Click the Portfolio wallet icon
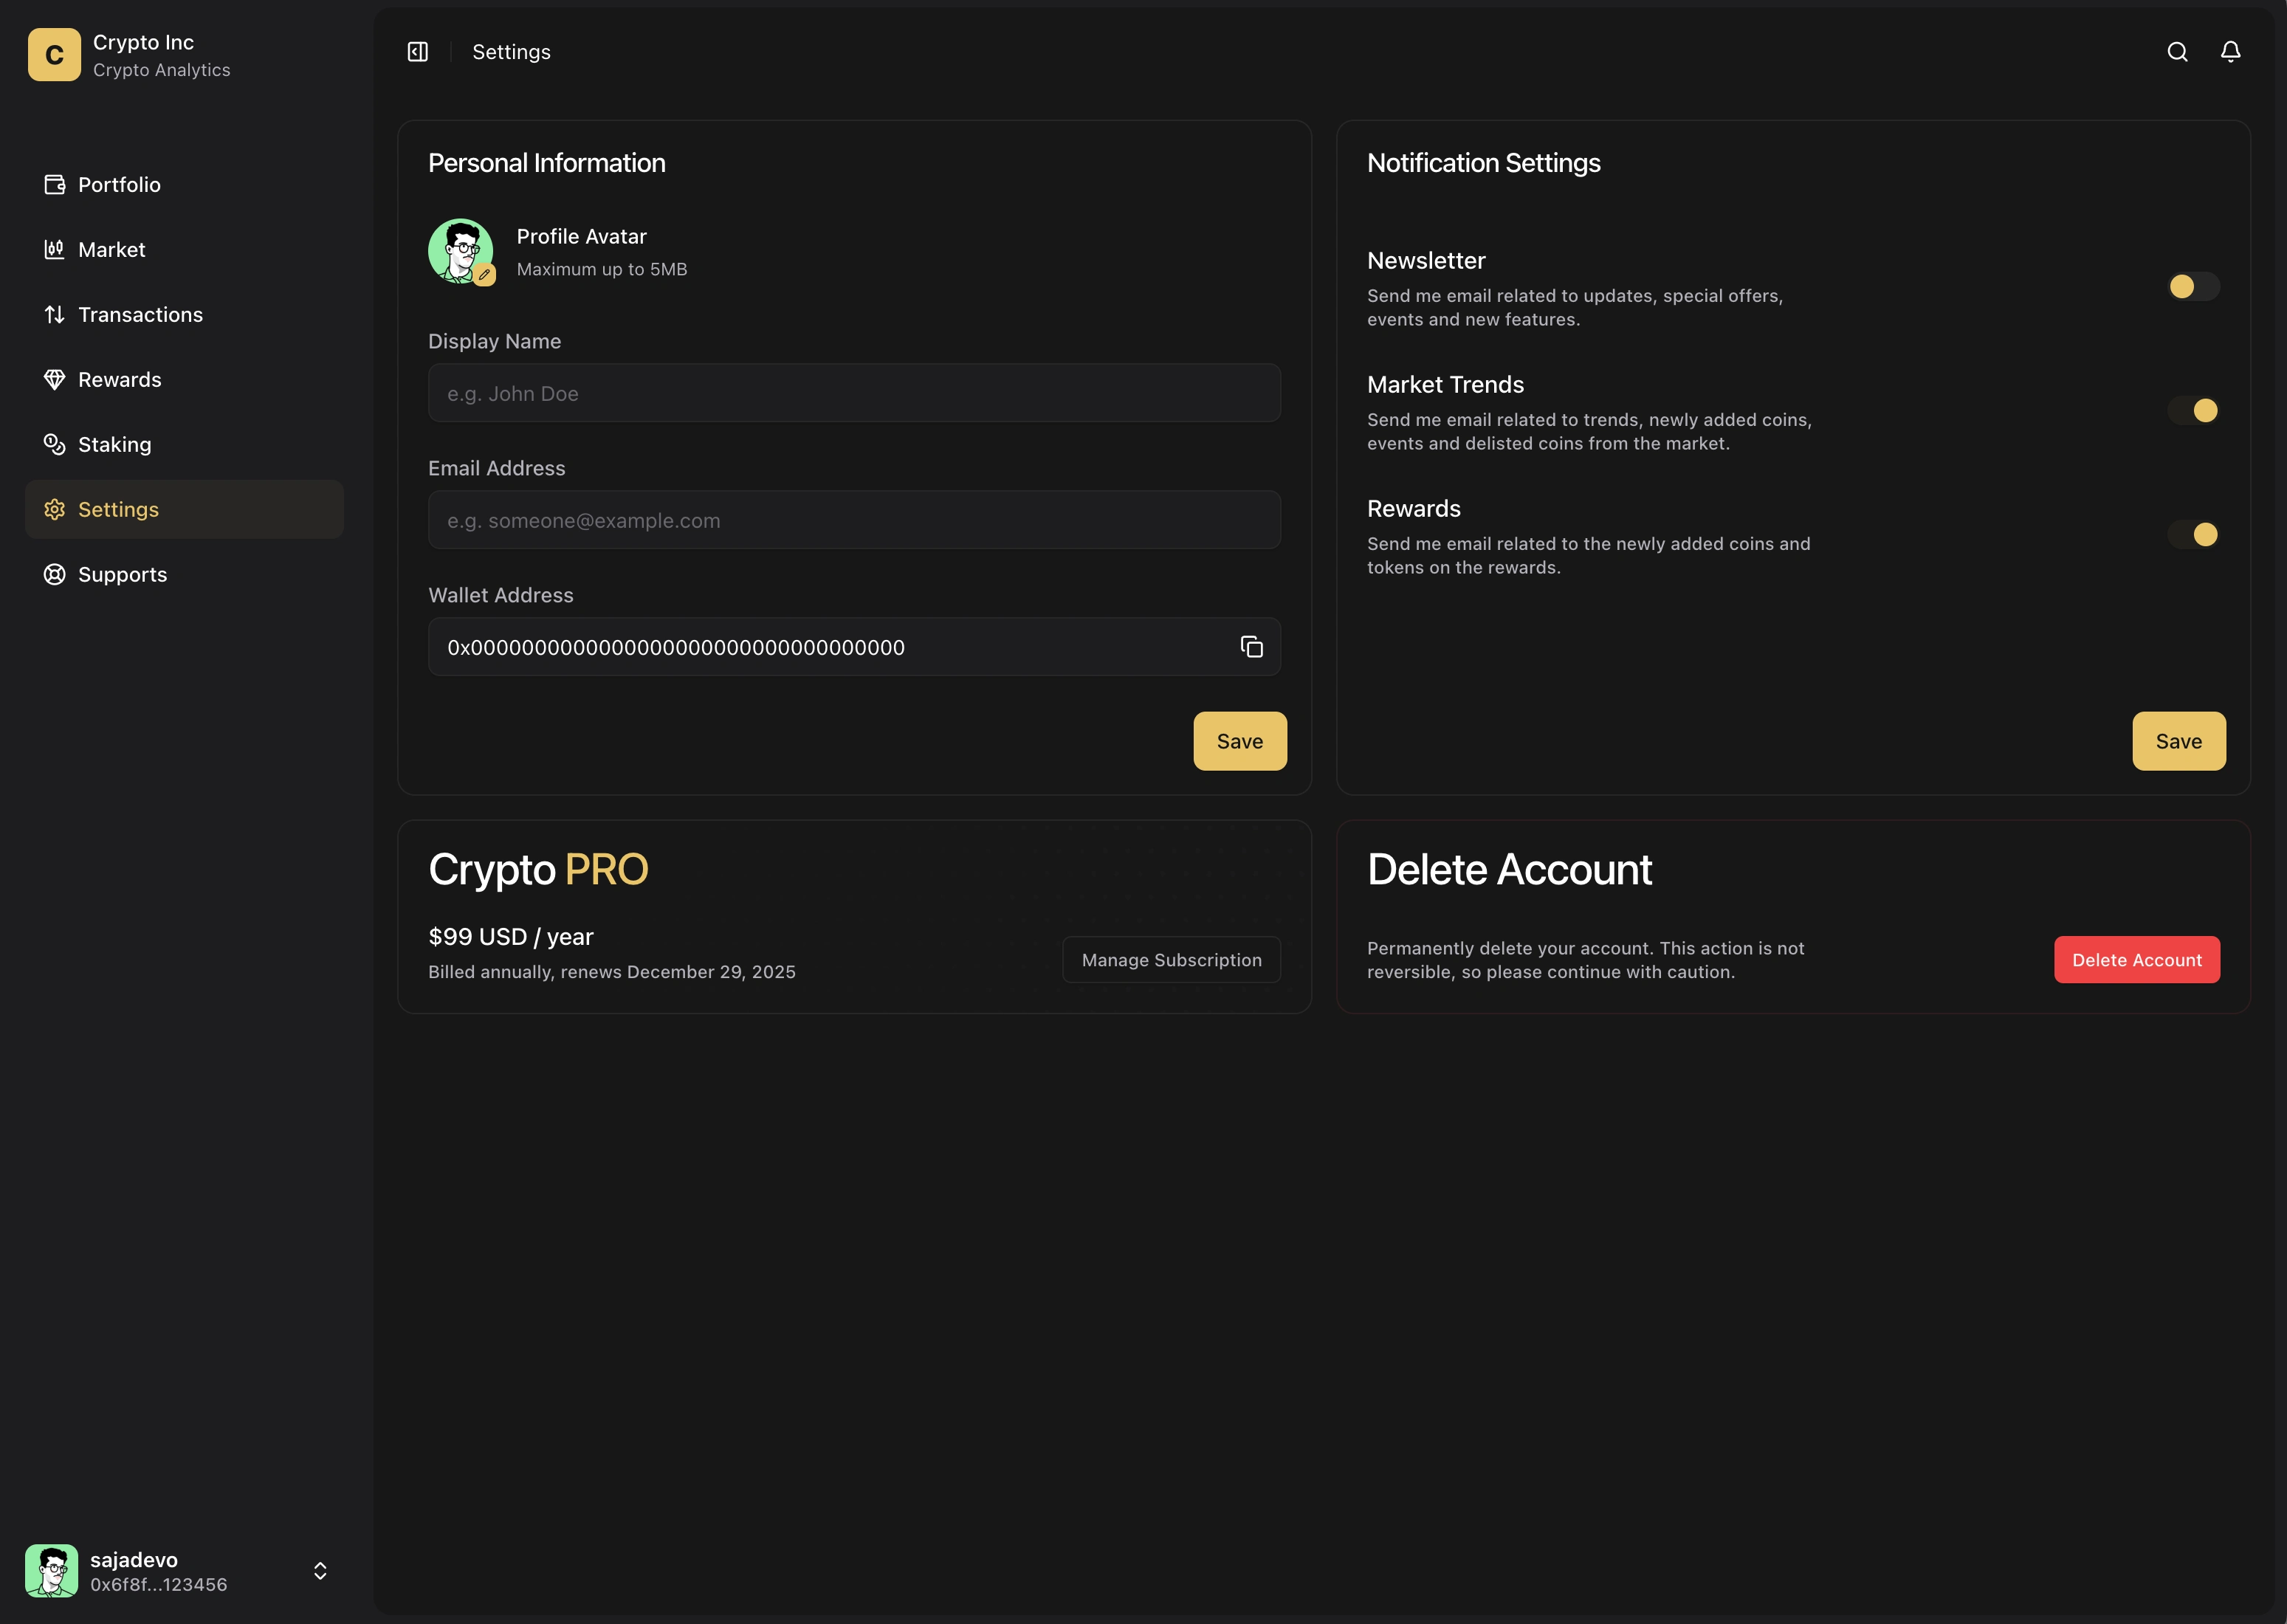2287x1624 pixels. pos(55,185)
